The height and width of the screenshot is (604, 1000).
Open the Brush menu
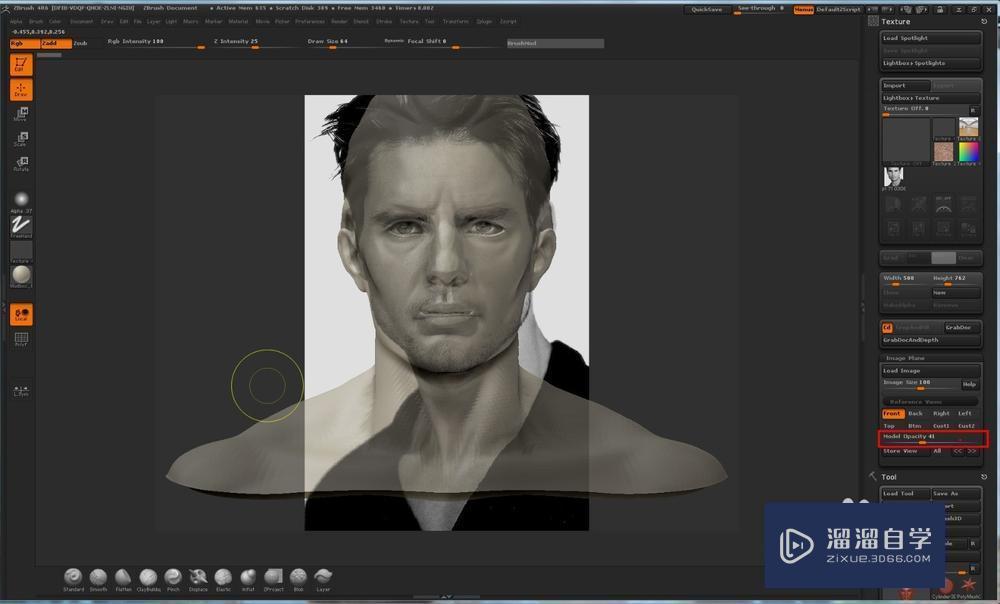tap(36, 22)
